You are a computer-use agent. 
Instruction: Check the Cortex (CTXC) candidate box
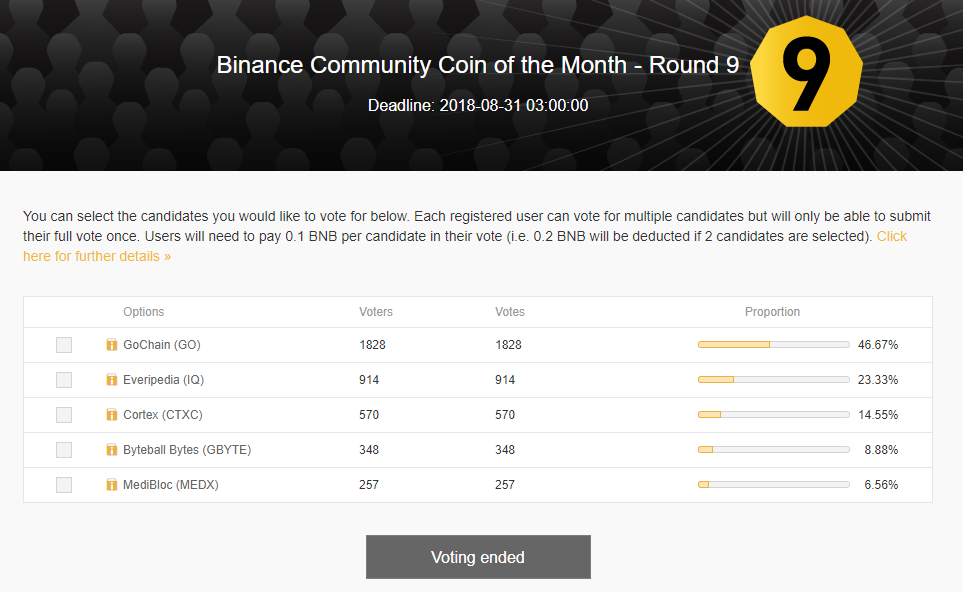[x=64, y=415]
